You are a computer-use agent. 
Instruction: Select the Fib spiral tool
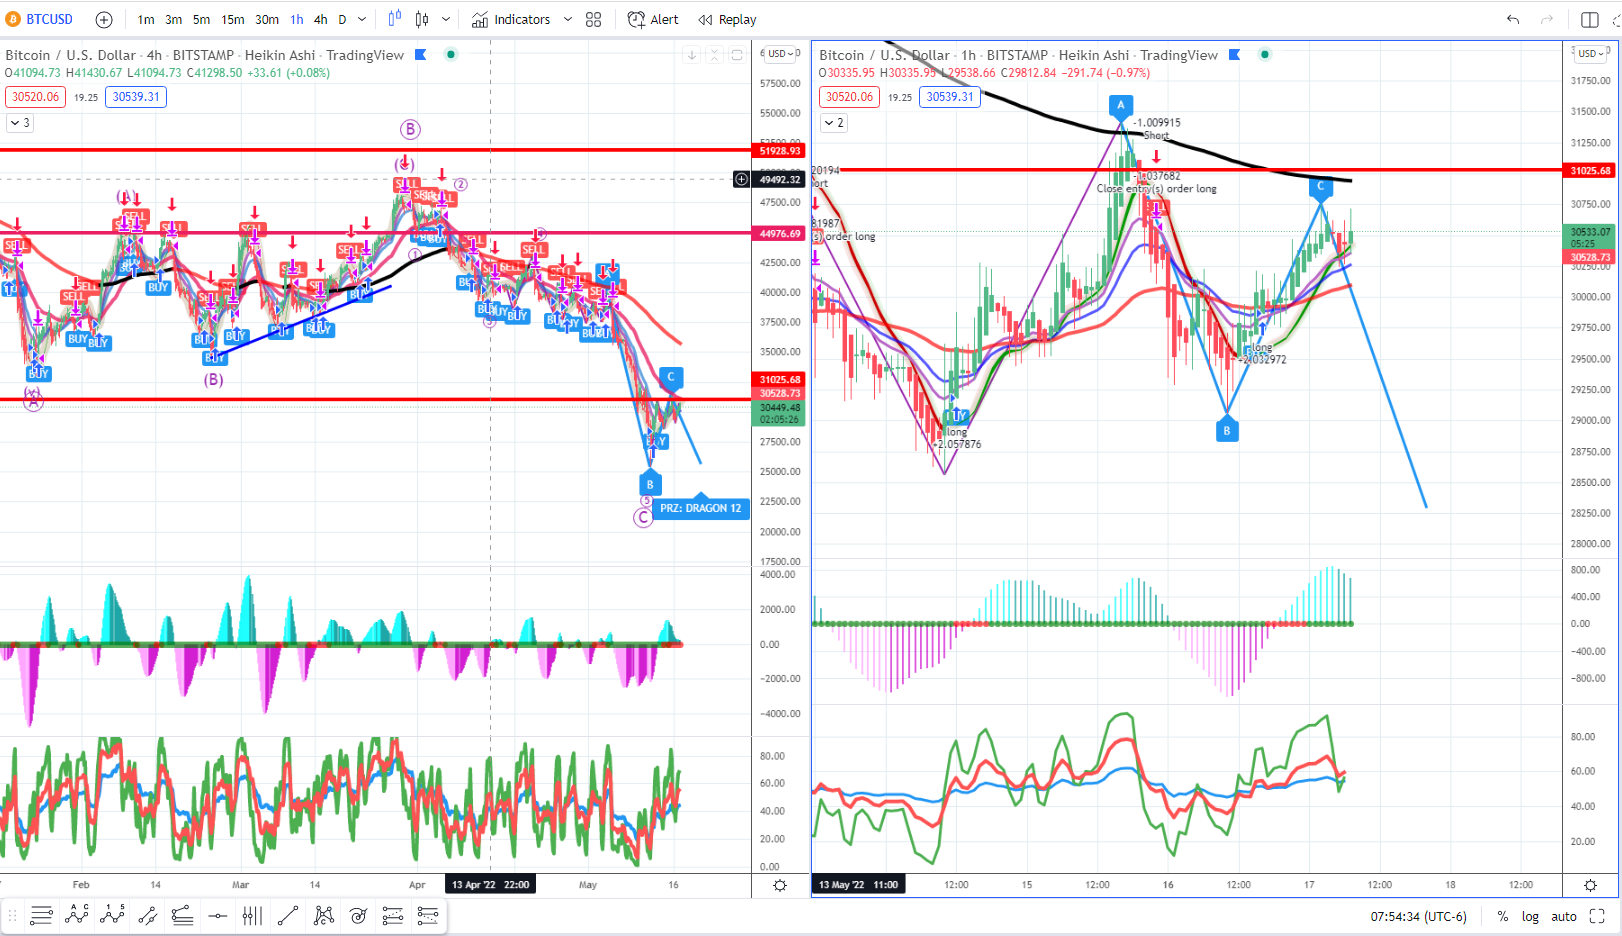click(358, 915)
